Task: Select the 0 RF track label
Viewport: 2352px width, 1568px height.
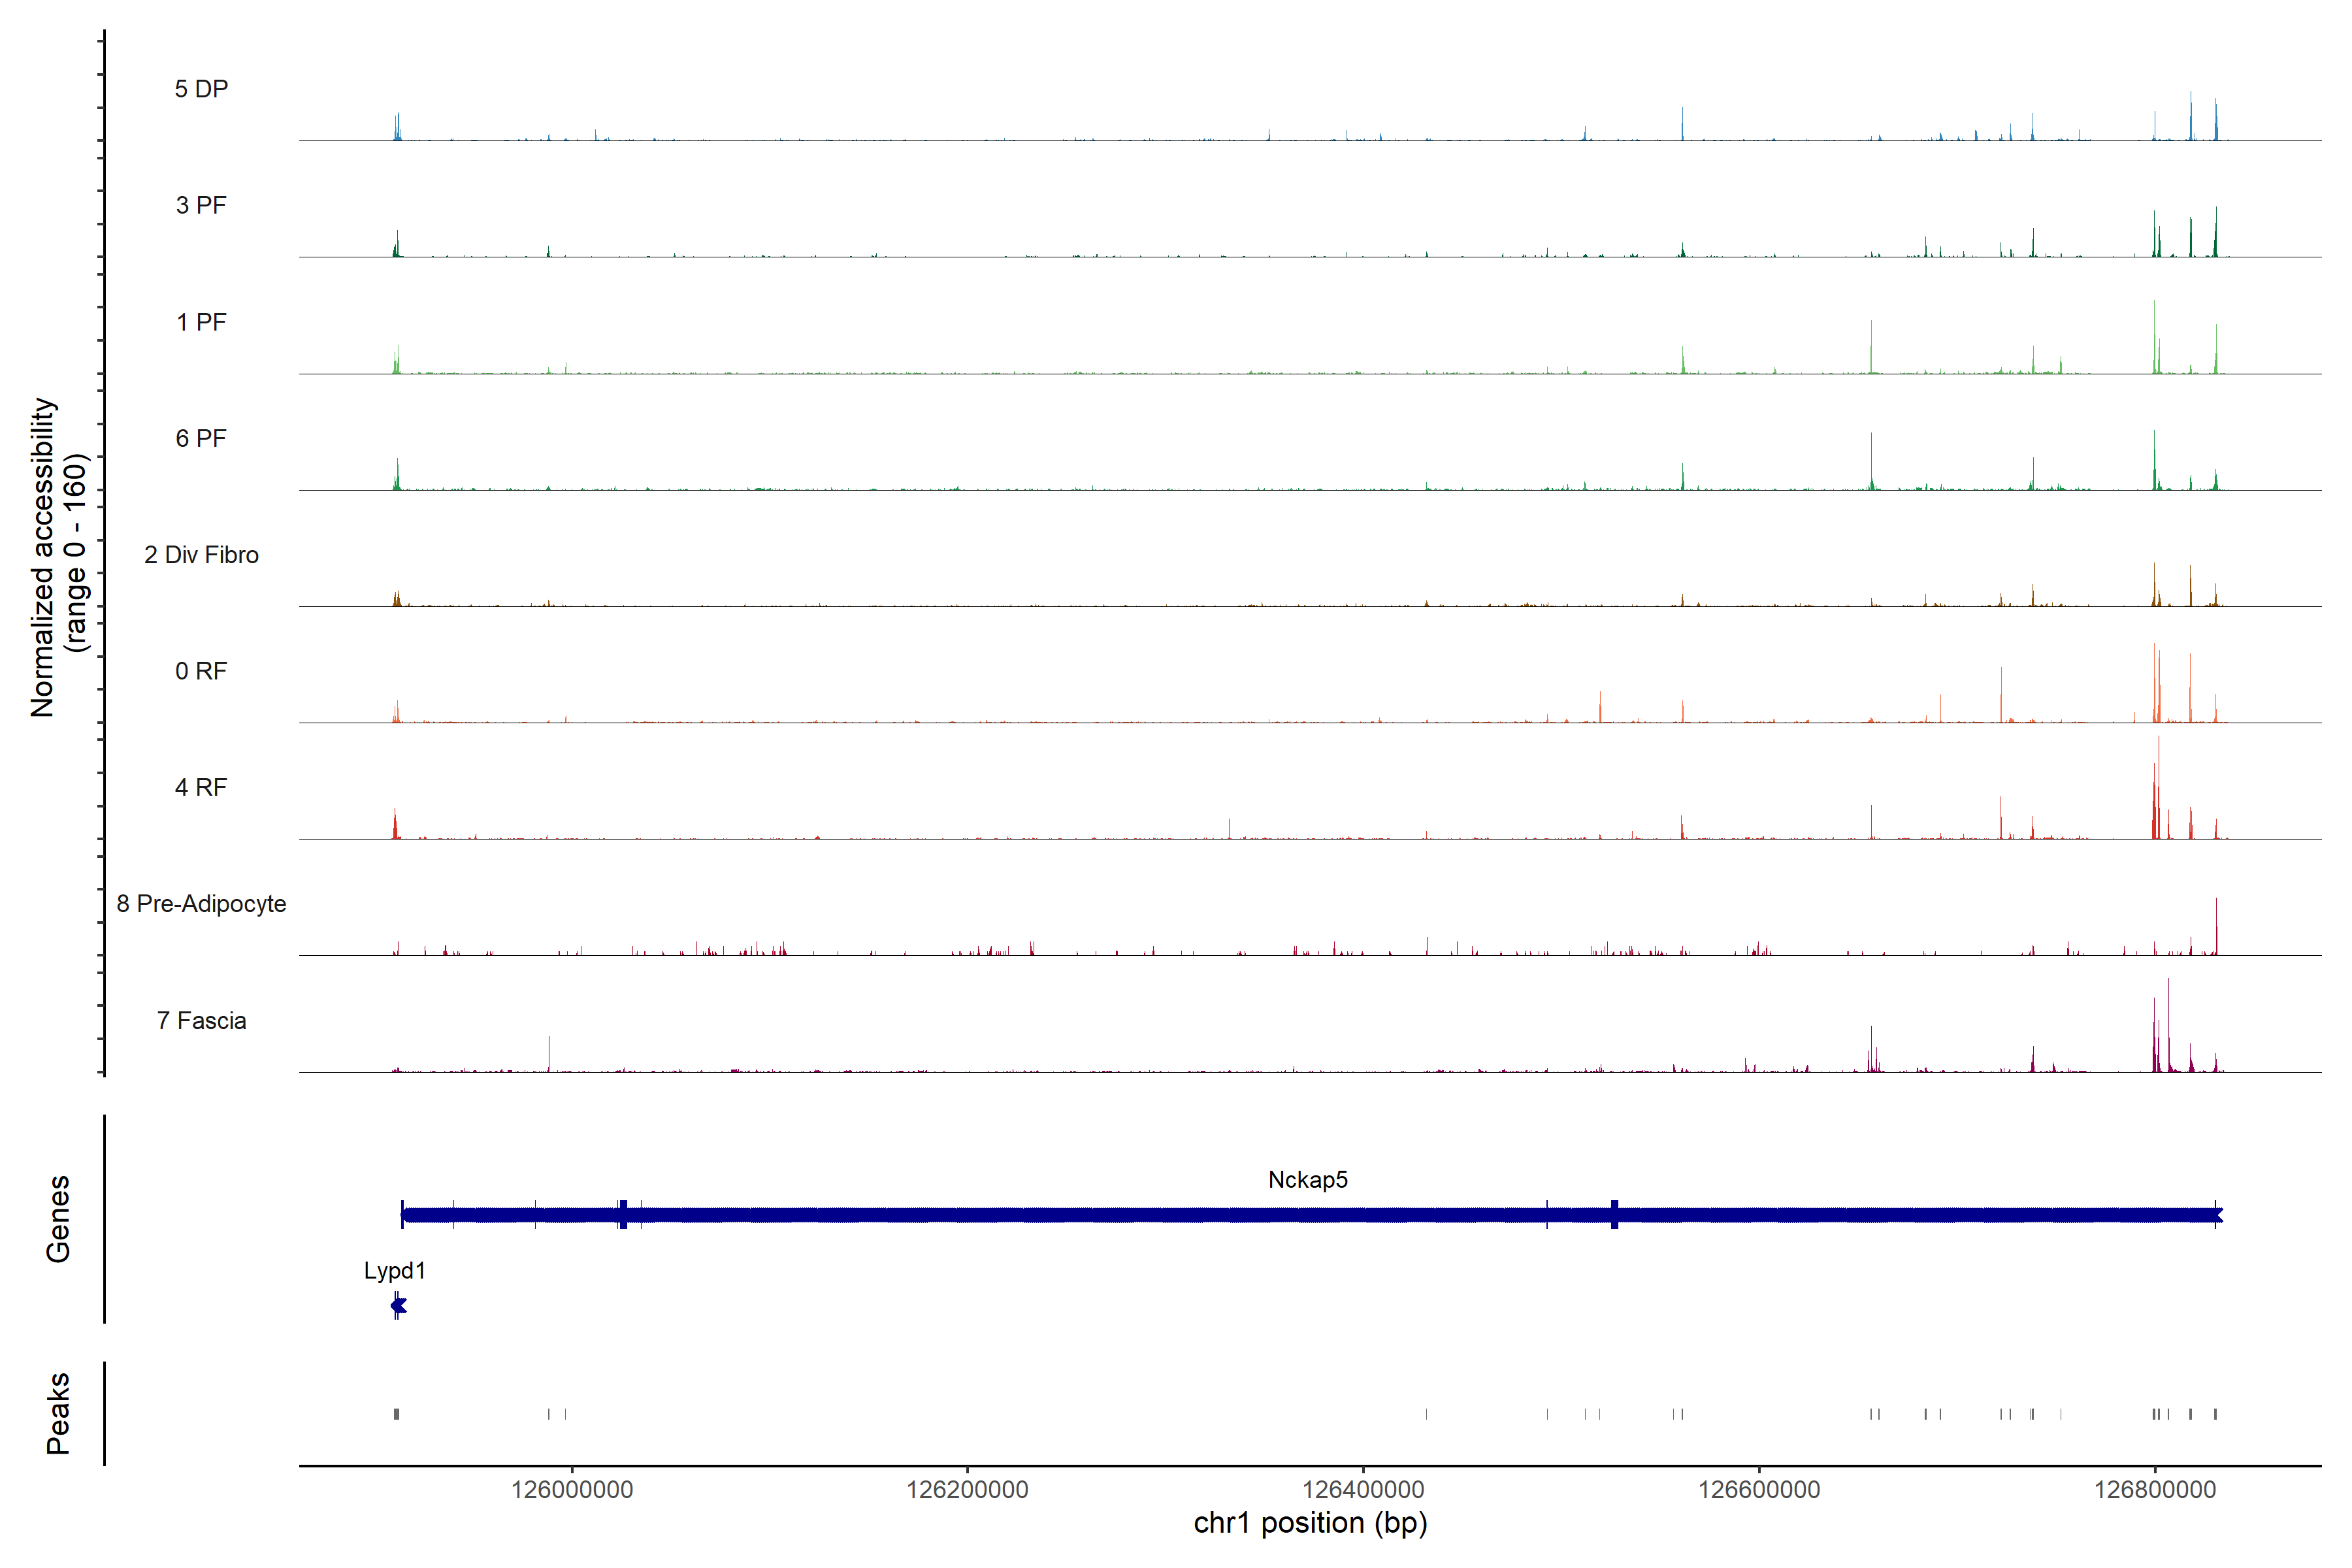Action: (201, 671)
